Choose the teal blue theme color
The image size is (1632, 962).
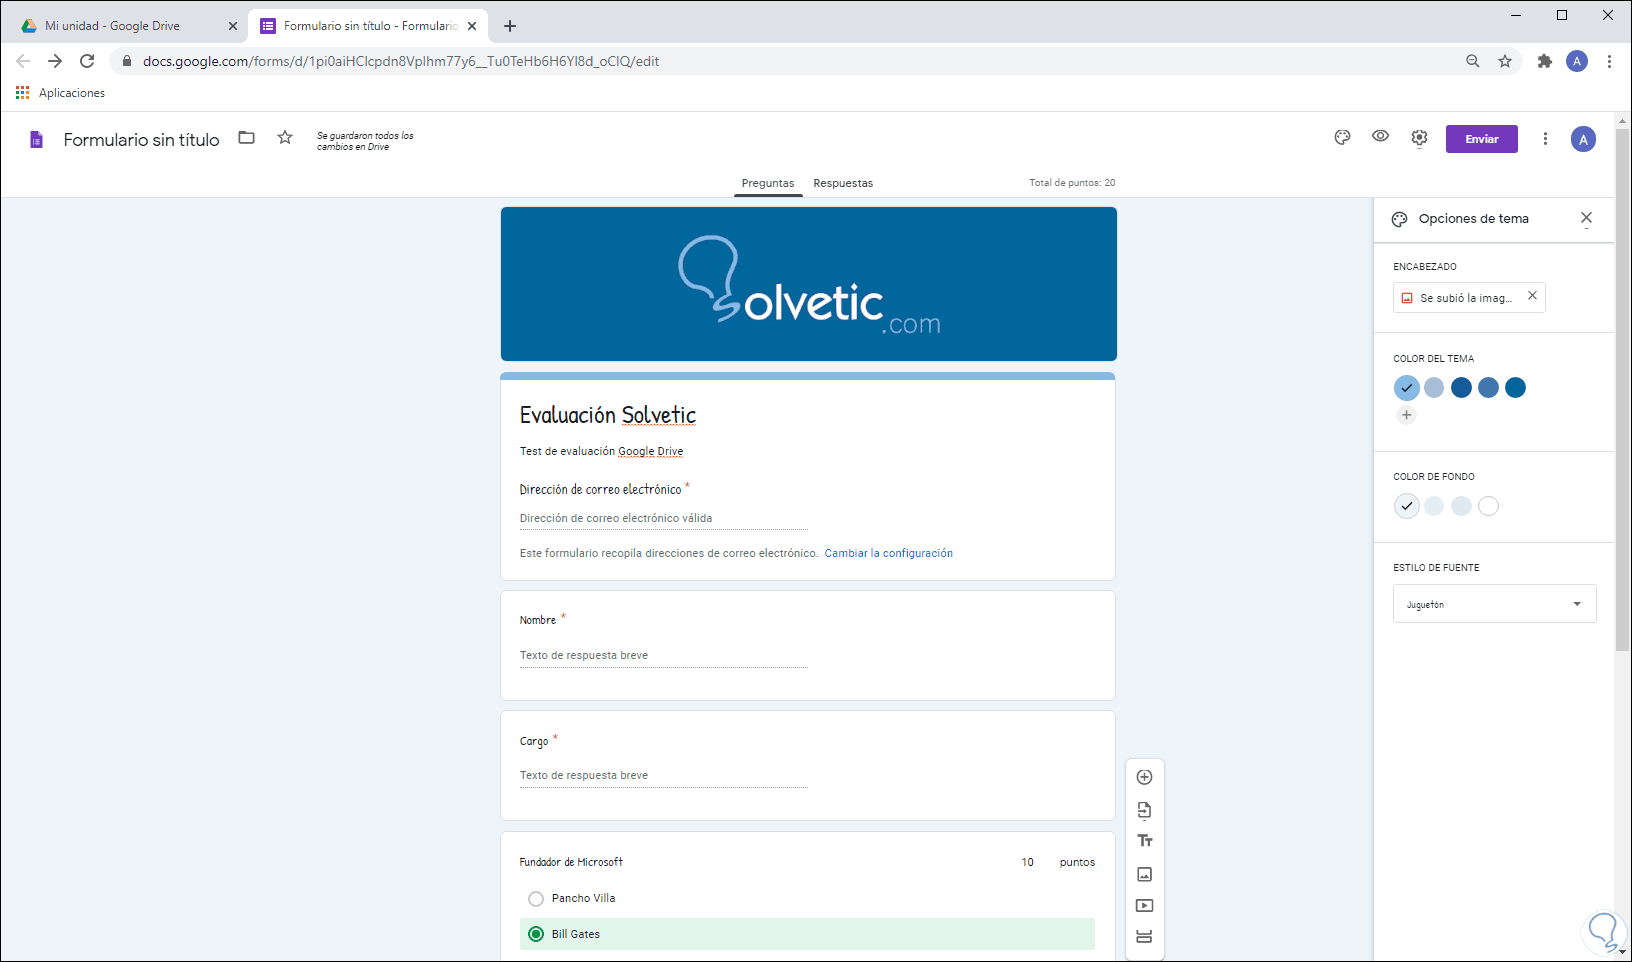point(1516,388)
